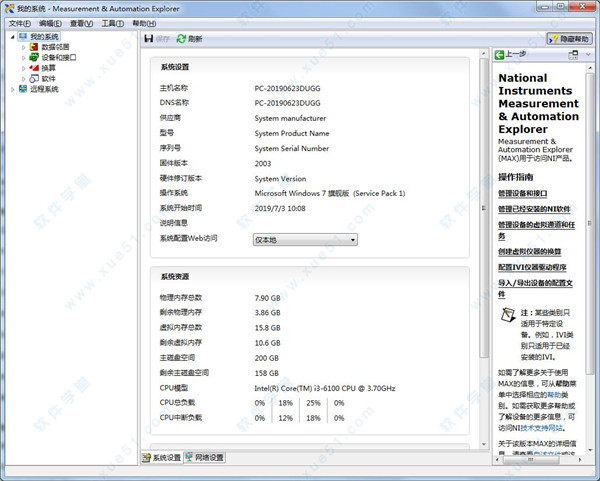Click the start time 2019/7/3 10:08
The width and height of the screenshot is (600, 481).
click(x=280, y=209)
